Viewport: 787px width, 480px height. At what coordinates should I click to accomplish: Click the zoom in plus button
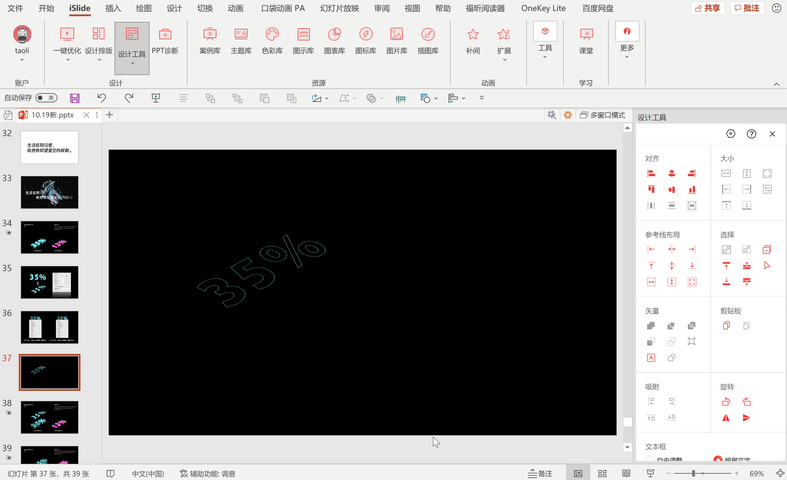tap(736, 473)
